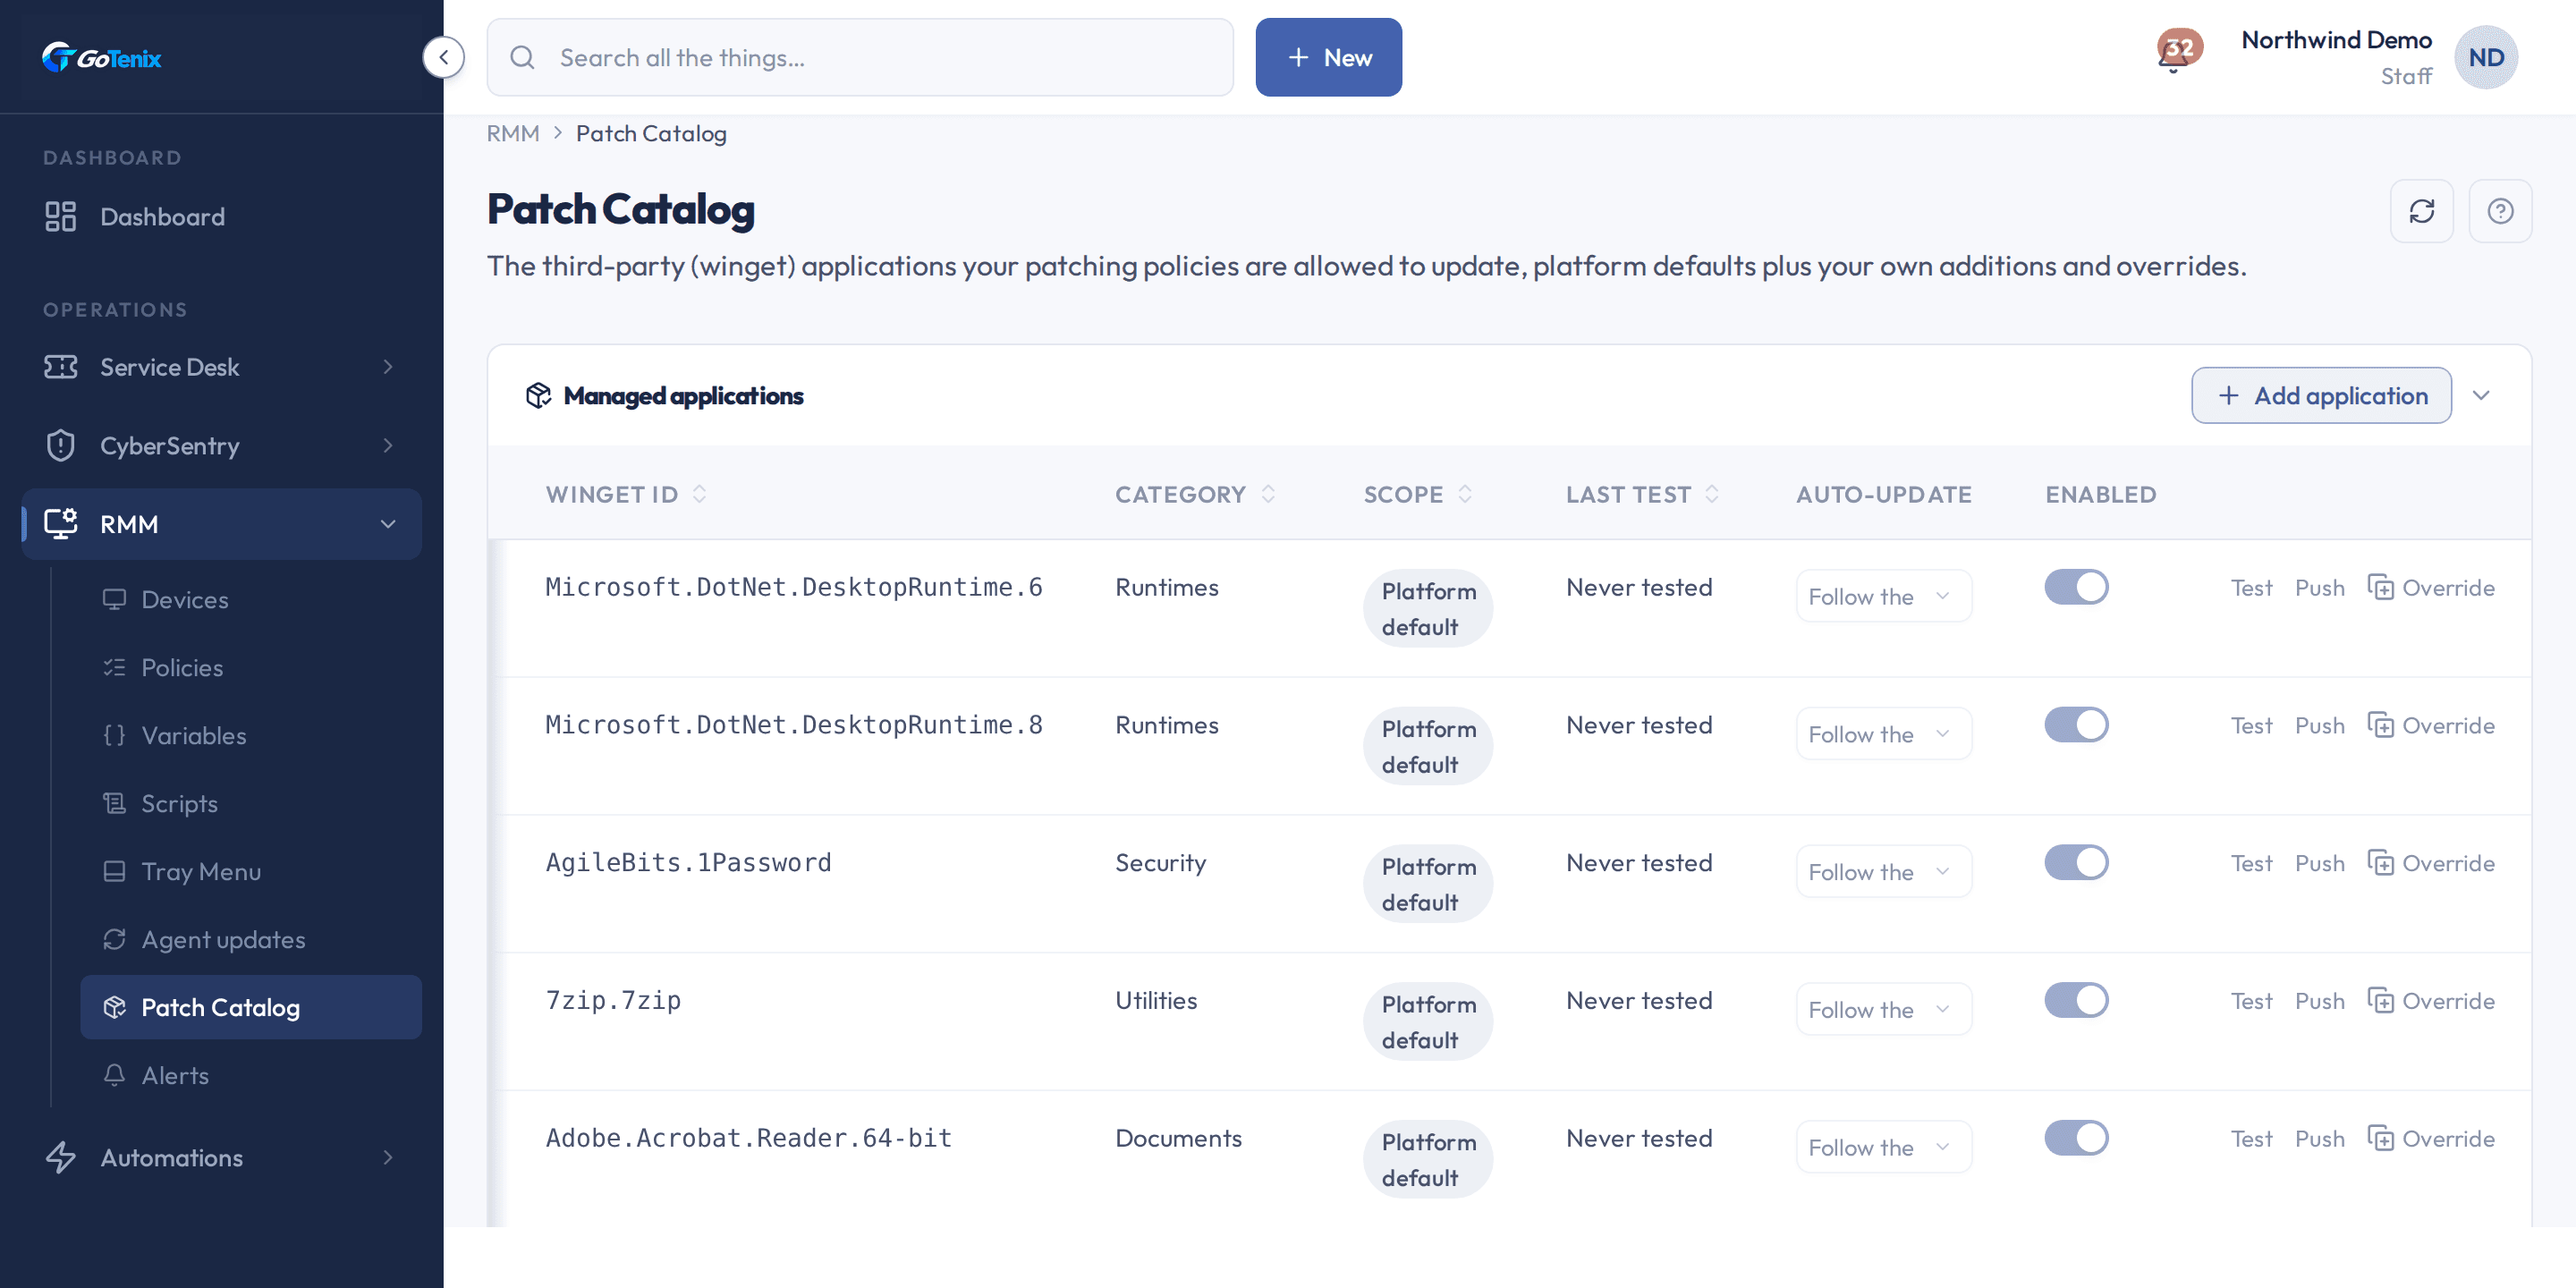Sort by WINGET ID column
This screenshot has height=1288, width=2576.
point(626,494)
